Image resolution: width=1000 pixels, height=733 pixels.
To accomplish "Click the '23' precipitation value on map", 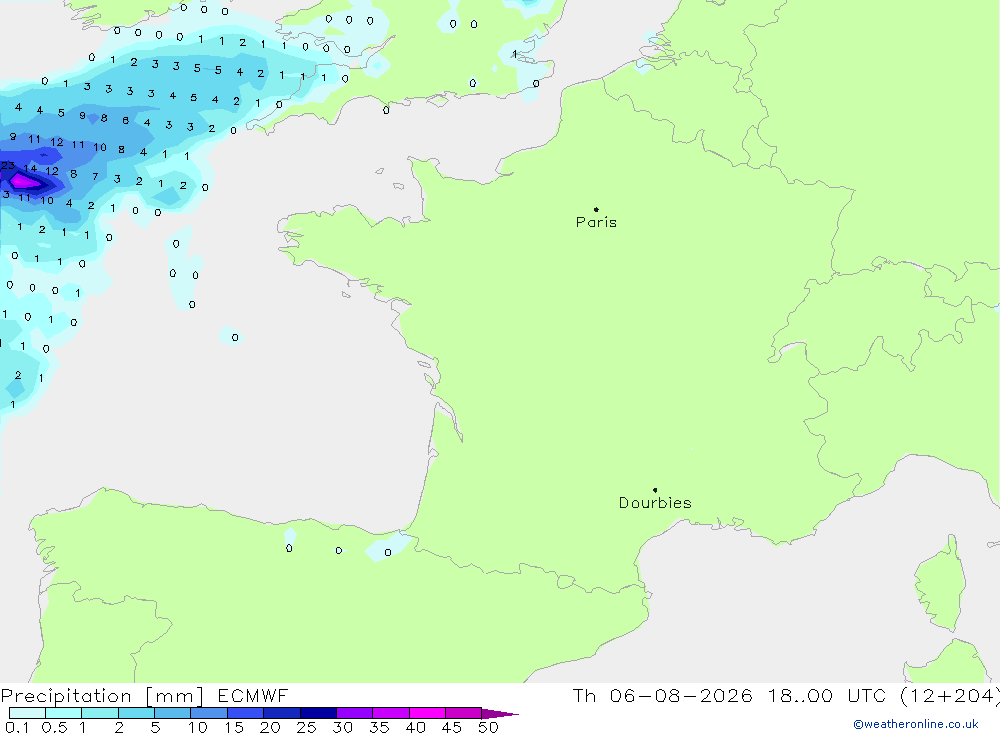I will 8,165.
